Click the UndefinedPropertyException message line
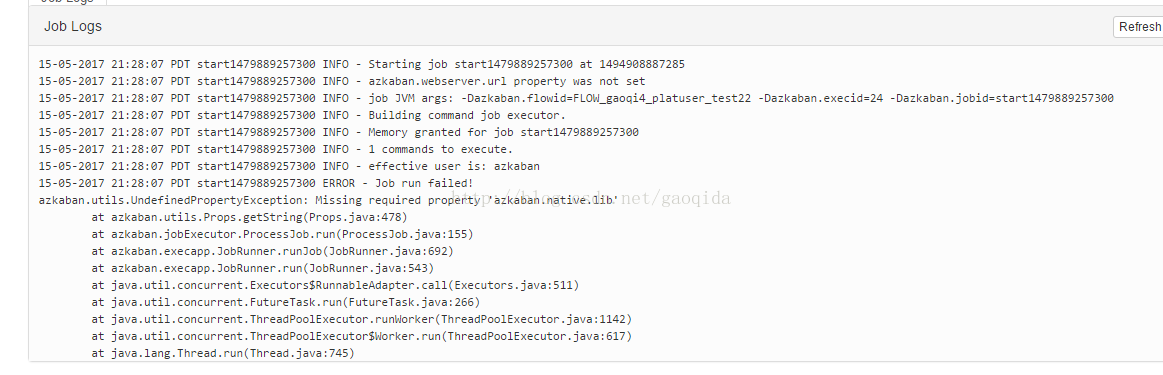The width and height of the screenshot is (1163, 375). [x=329, y=201]
